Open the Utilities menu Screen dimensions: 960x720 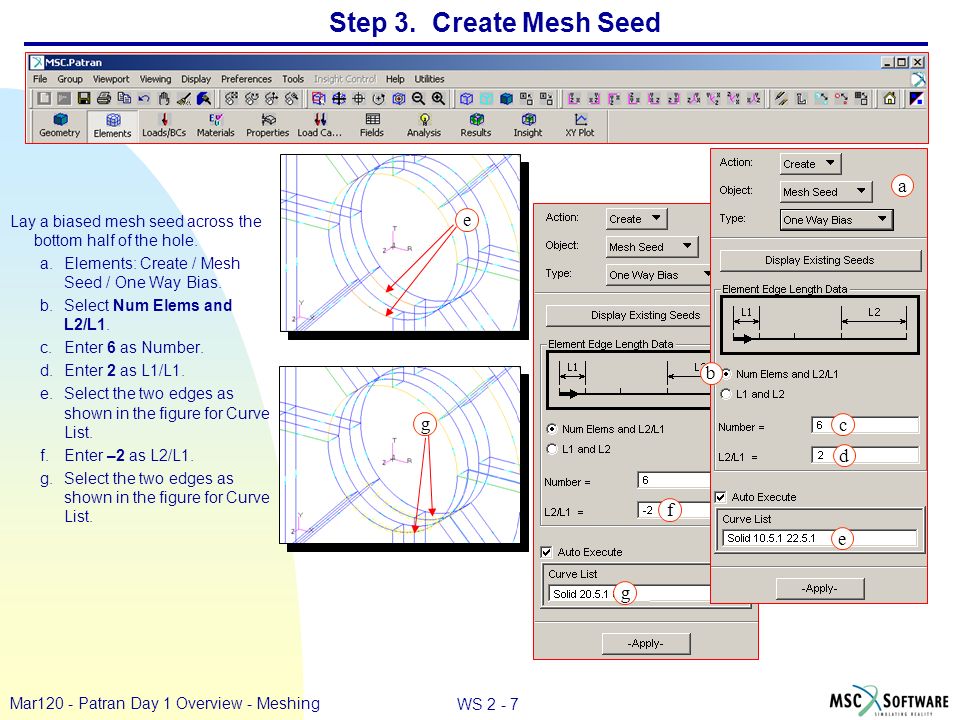point(429,79)
